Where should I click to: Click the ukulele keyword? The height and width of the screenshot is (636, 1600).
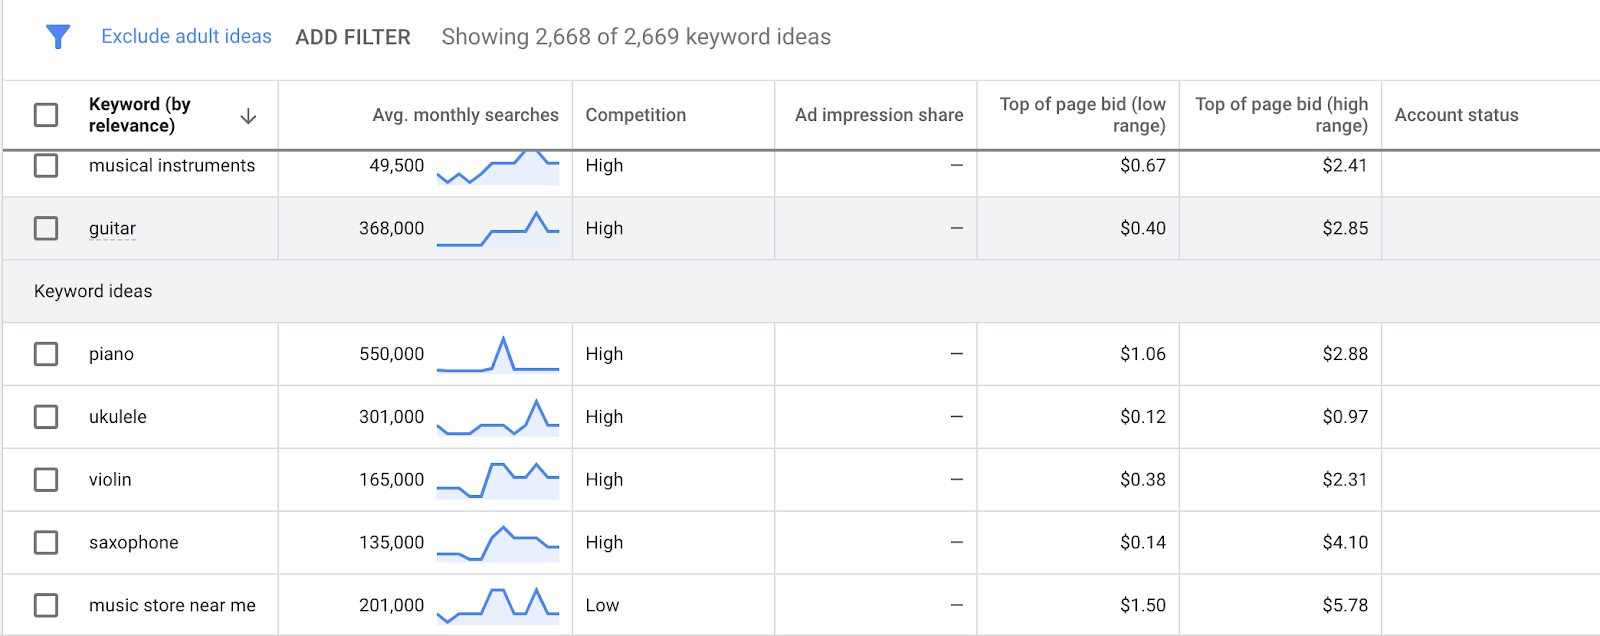tap(118, 417)
